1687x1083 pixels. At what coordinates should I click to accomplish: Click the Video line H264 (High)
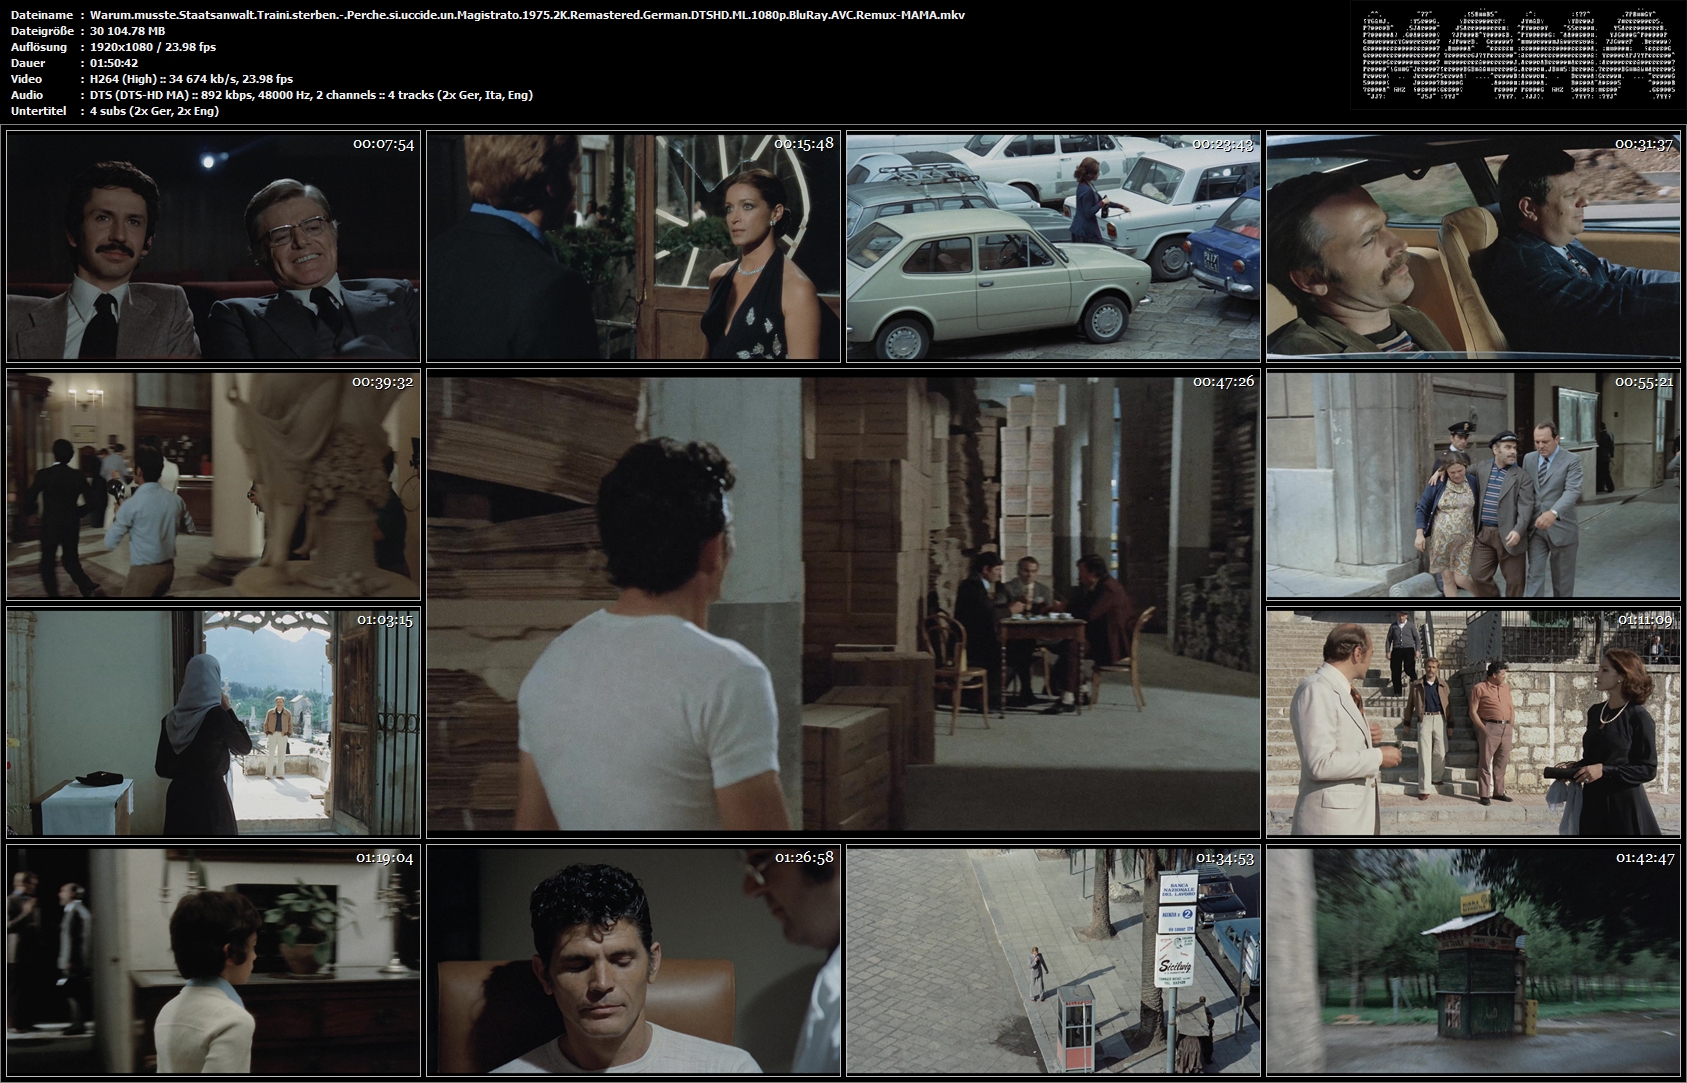(191, 79)
